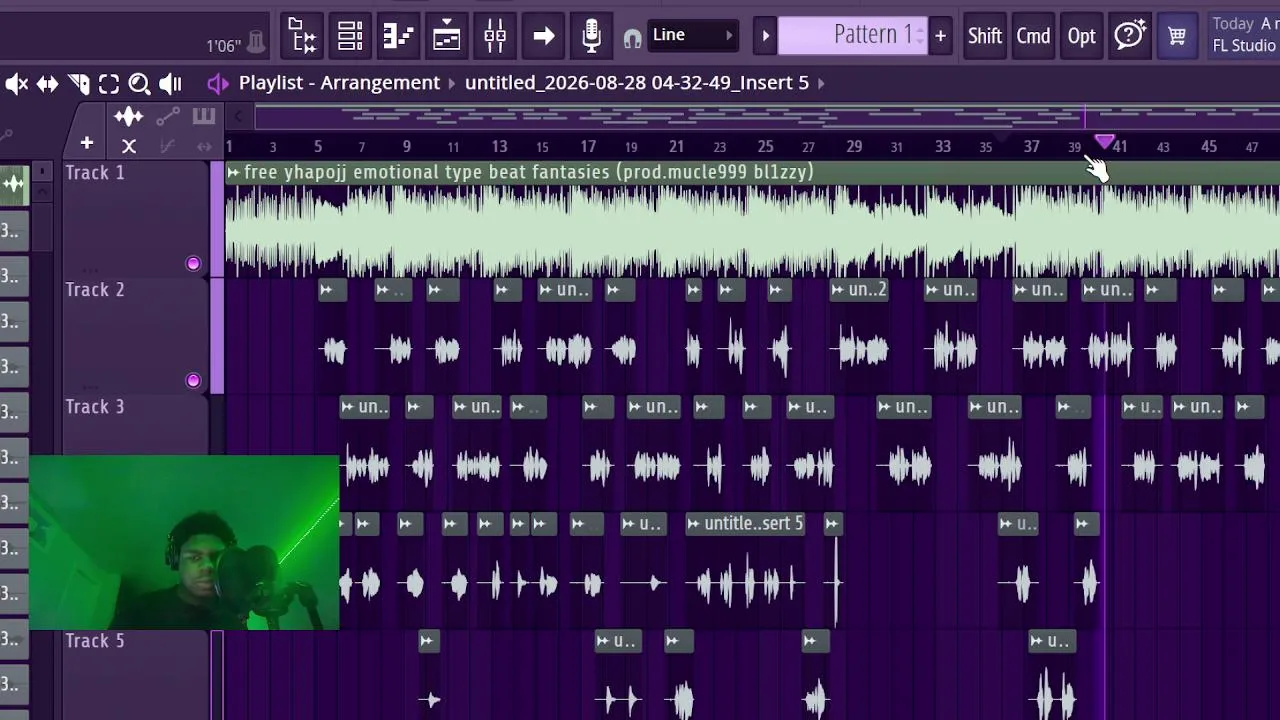Click the right arrow toolbar icon
The height and width of the screenshot is (720, 1280).
[x=543, y=36]
